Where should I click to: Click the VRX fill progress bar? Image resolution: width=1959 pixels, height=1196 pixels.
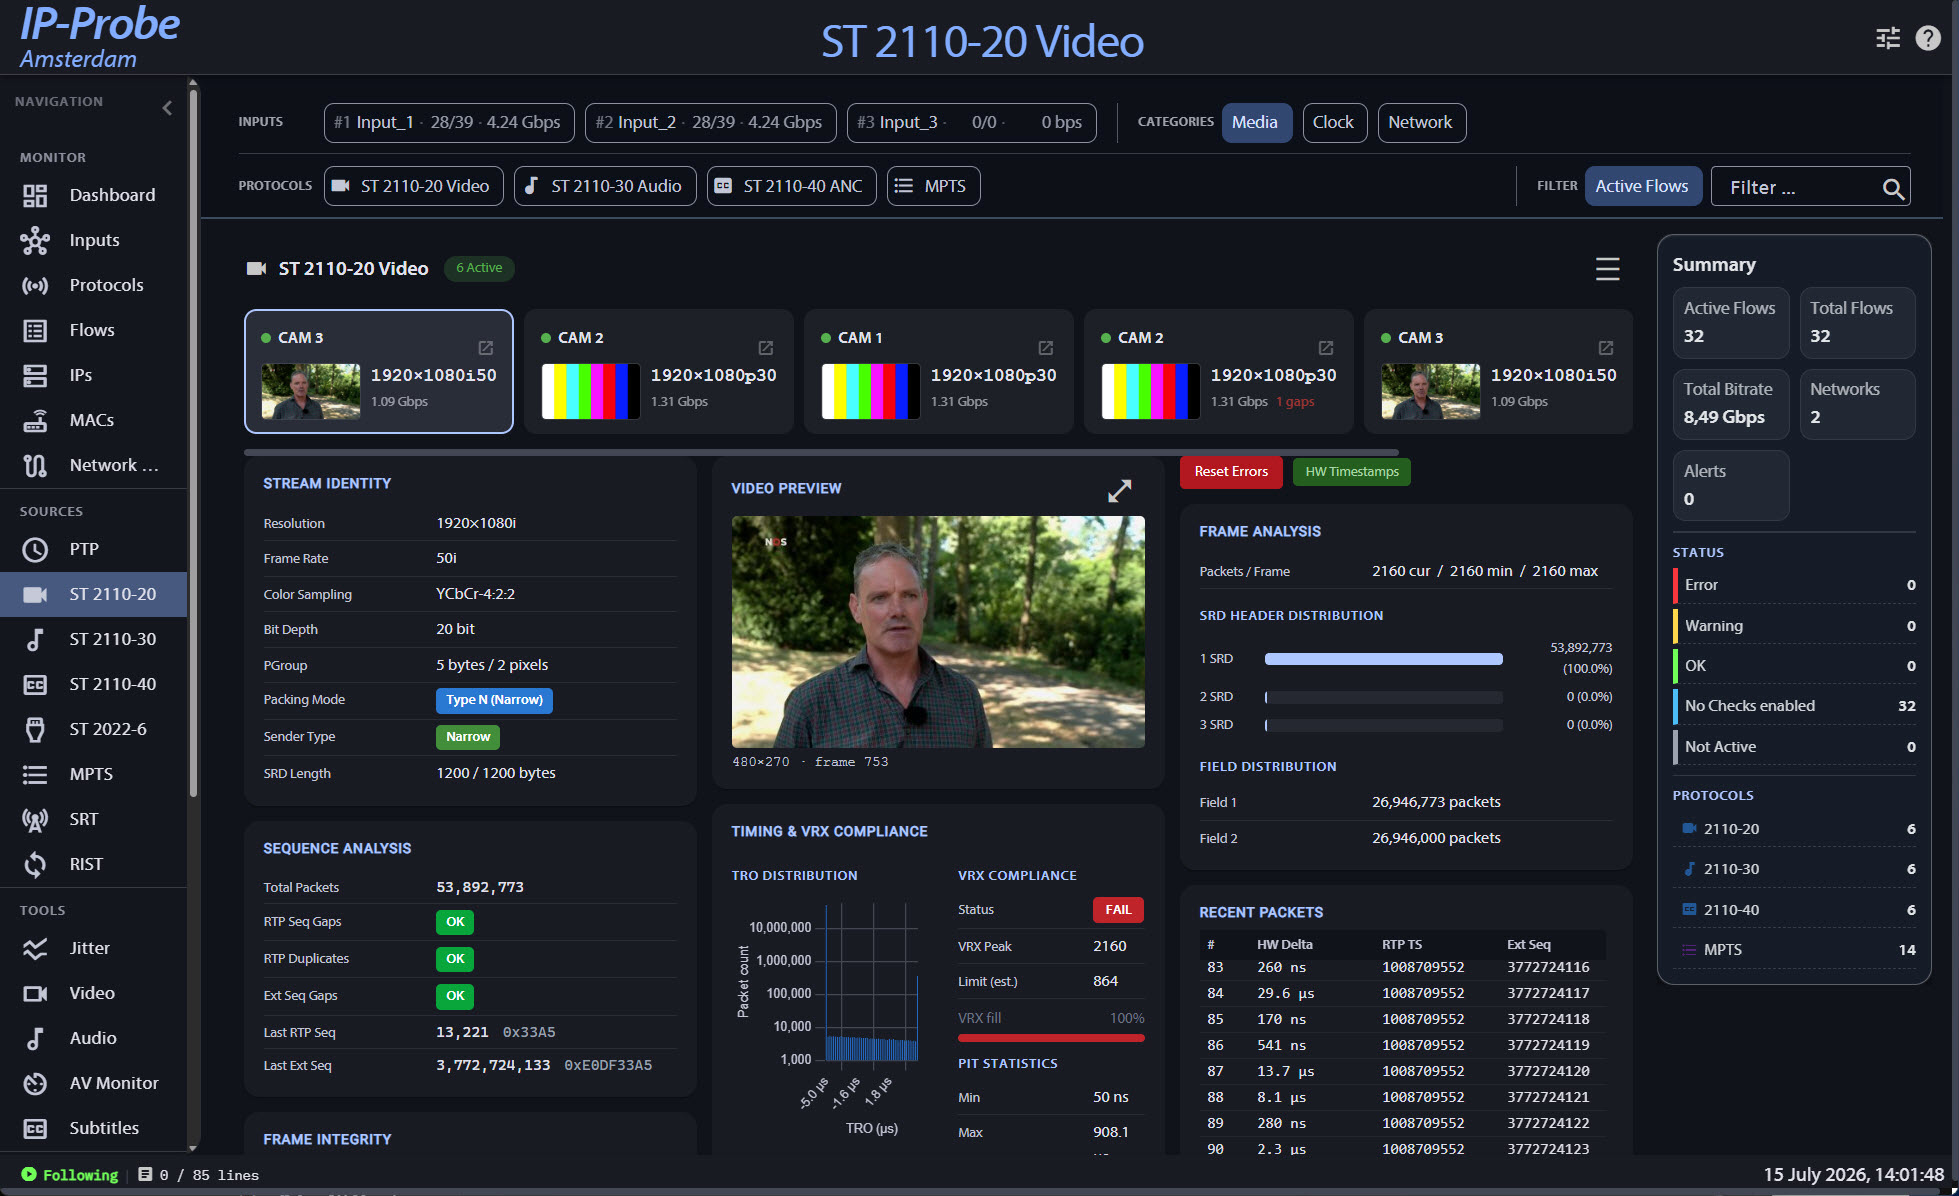(1050, 1038)
